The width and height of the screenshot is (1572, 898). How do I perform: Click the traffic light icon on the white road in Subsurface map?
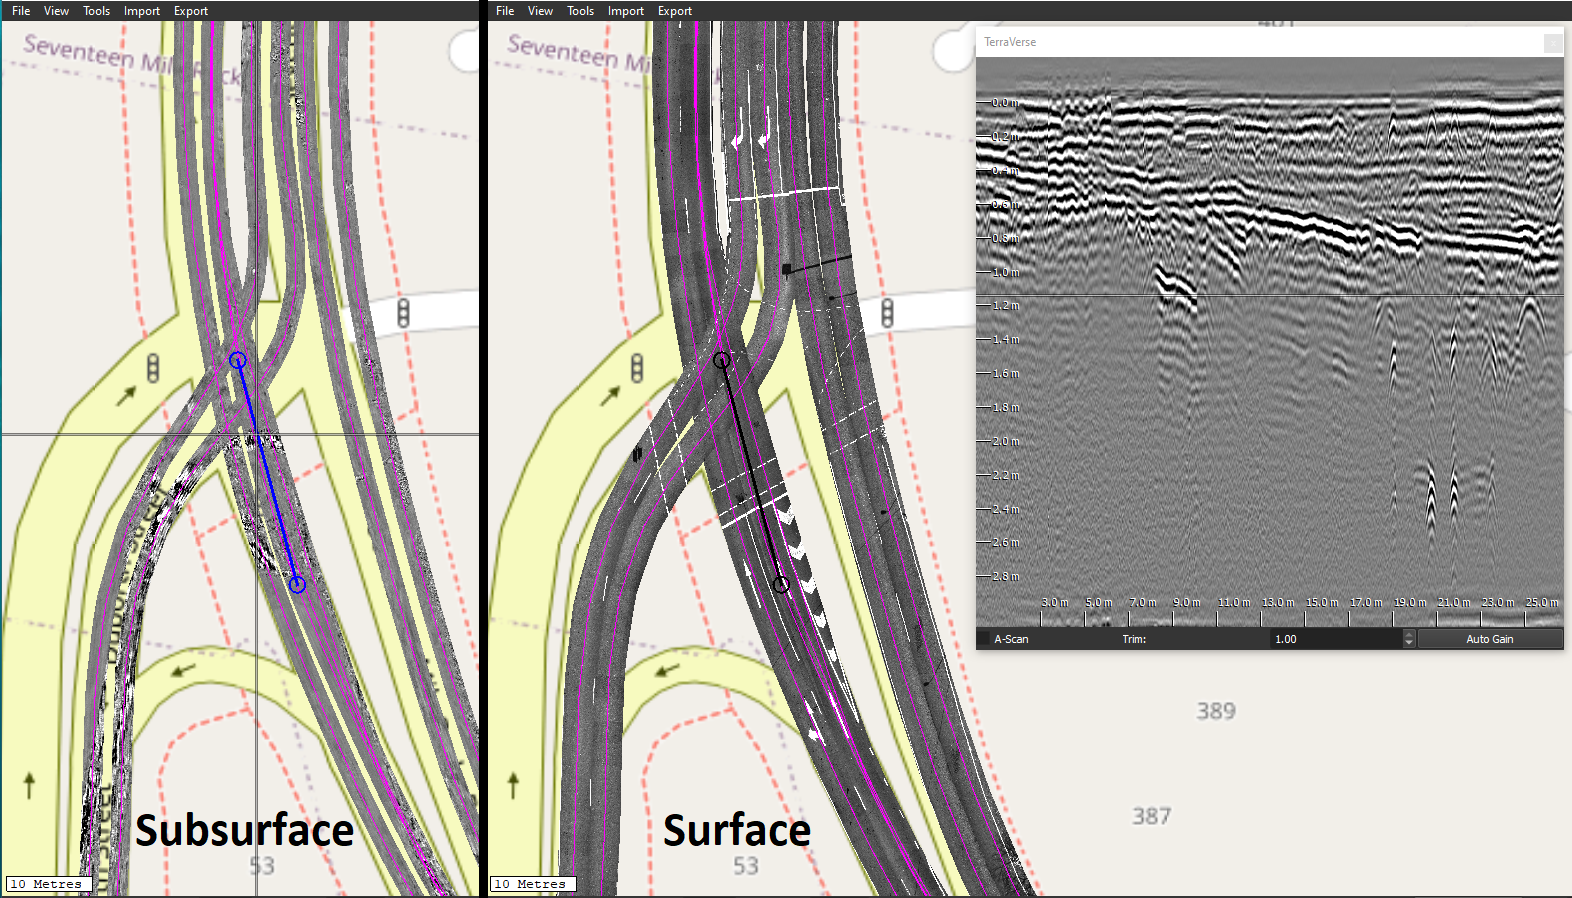(403, 313)
